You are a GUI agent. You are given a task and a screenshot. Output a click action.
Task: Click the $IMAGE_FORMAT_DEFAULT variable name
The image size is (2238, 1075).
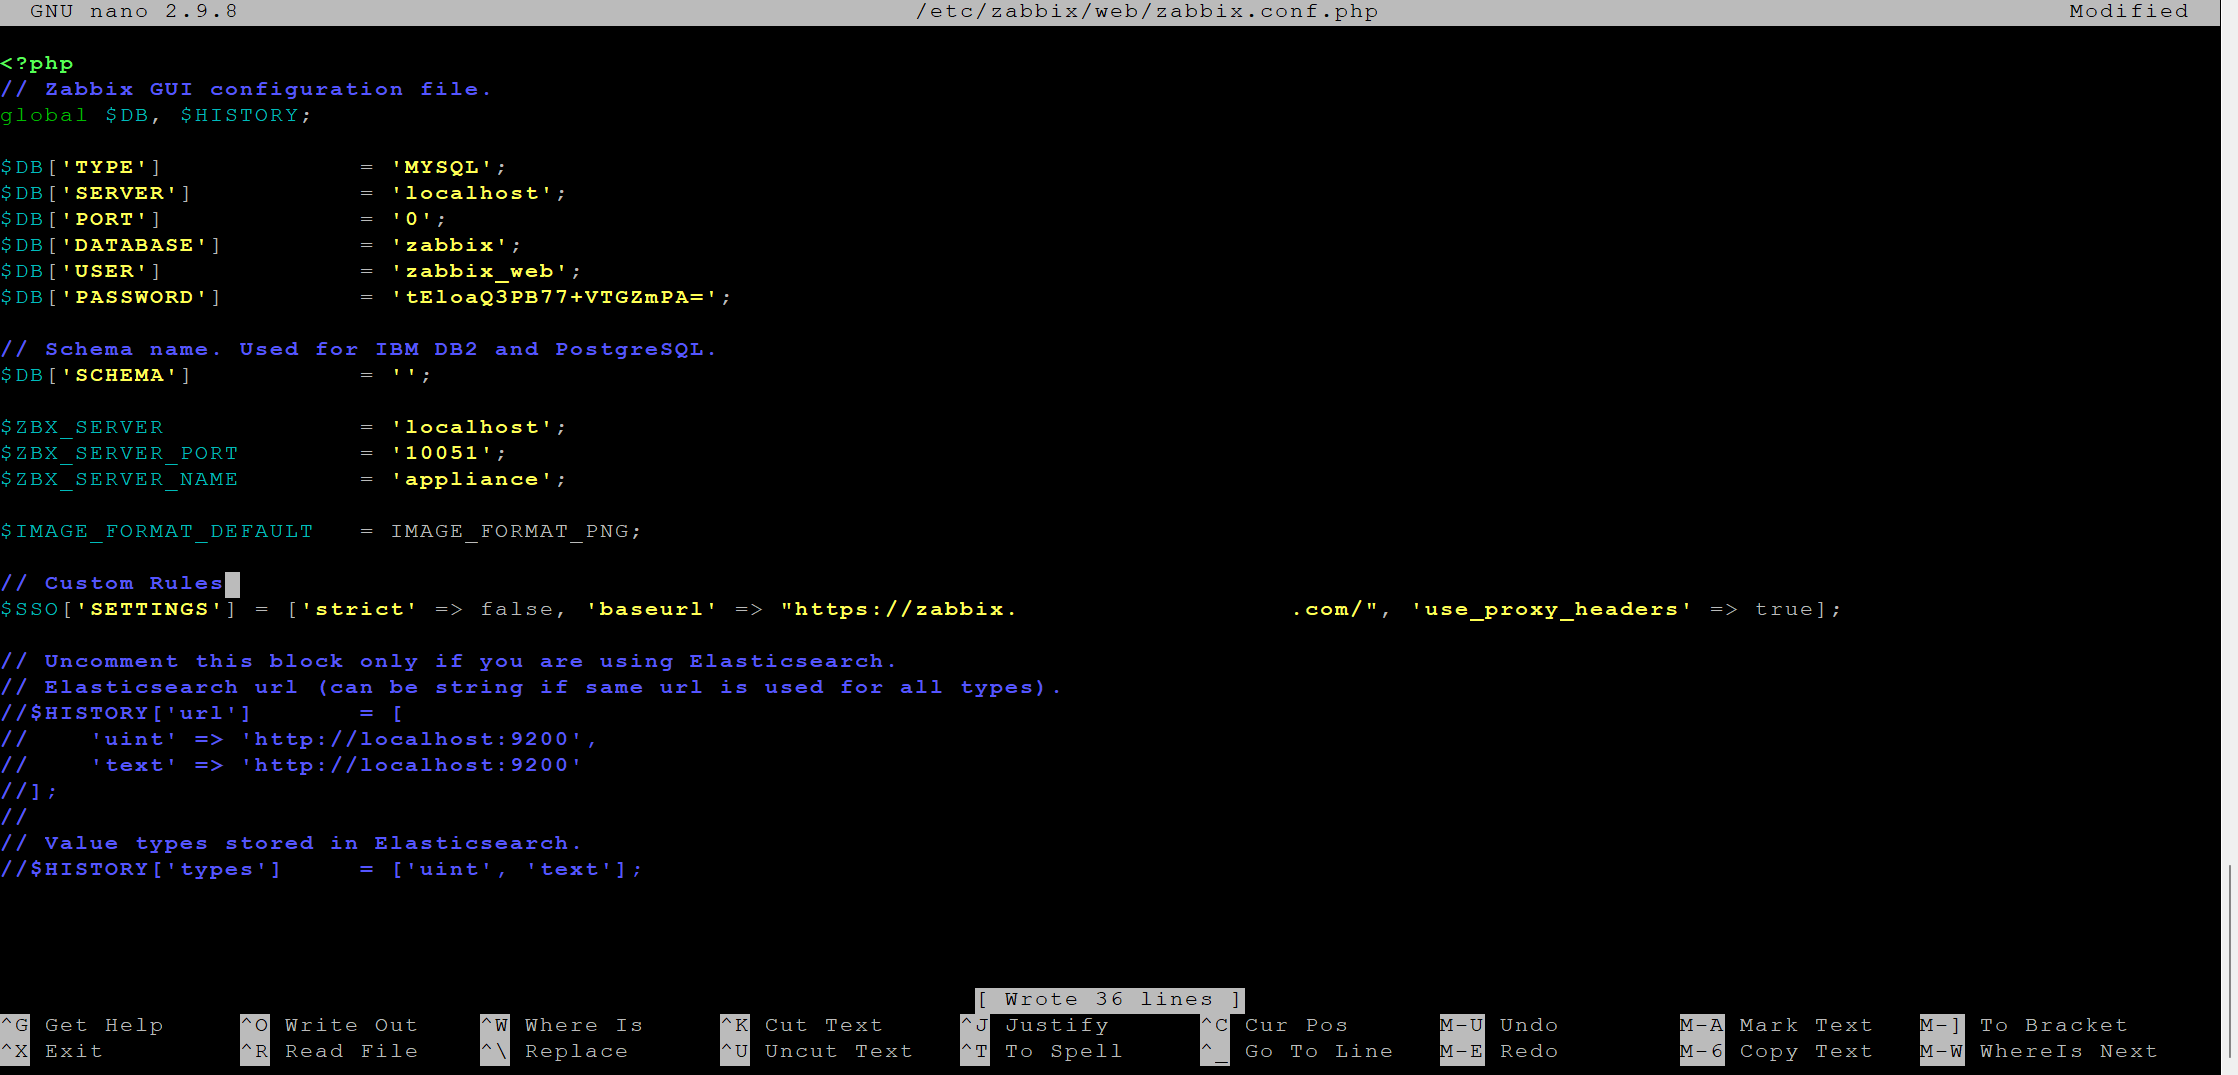(x=157, y=531)
